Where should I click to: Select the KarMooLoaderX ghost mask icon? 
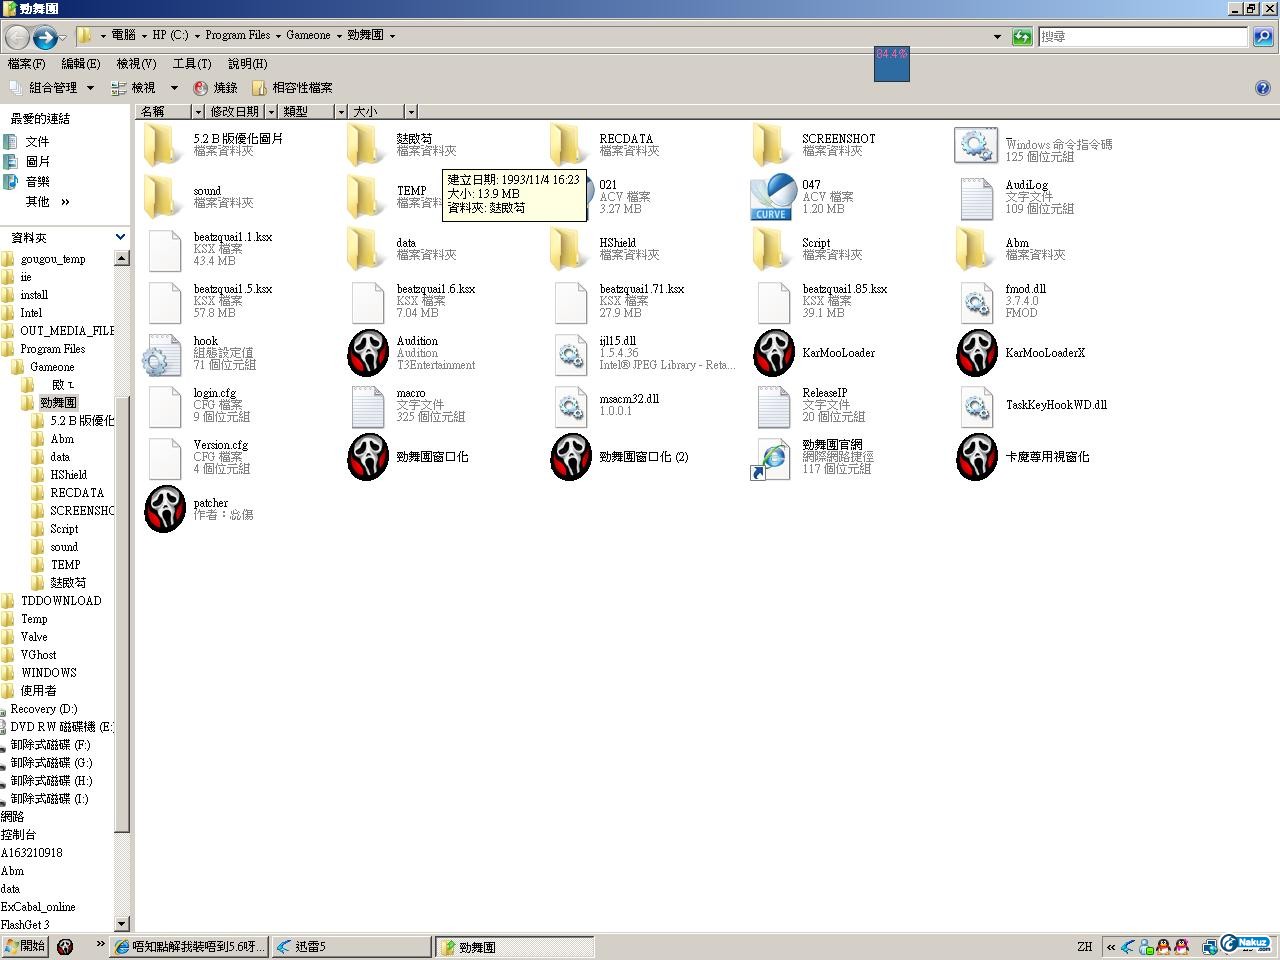pyautogui.click(x=977, y=353)
